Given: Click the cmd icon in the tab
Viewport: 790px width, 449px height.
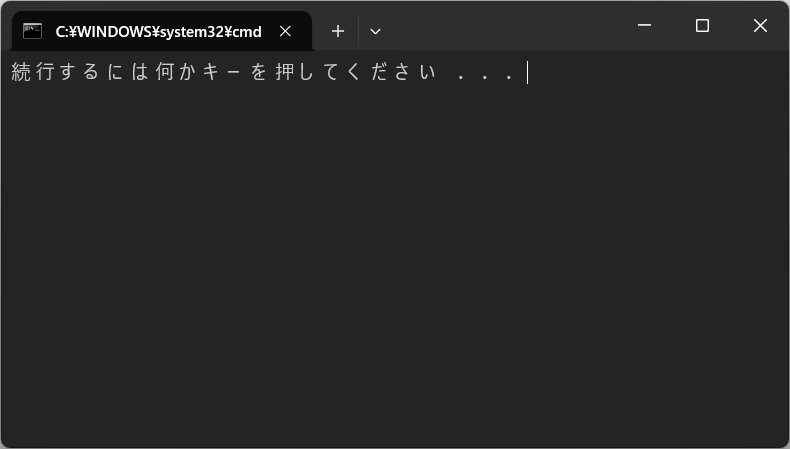Looking at the screenshot, I should [x=32, y=31].
